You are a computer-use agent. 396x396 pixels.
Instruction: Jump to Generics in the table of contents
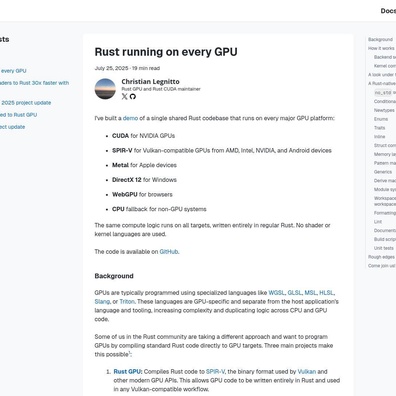point(383,172)
